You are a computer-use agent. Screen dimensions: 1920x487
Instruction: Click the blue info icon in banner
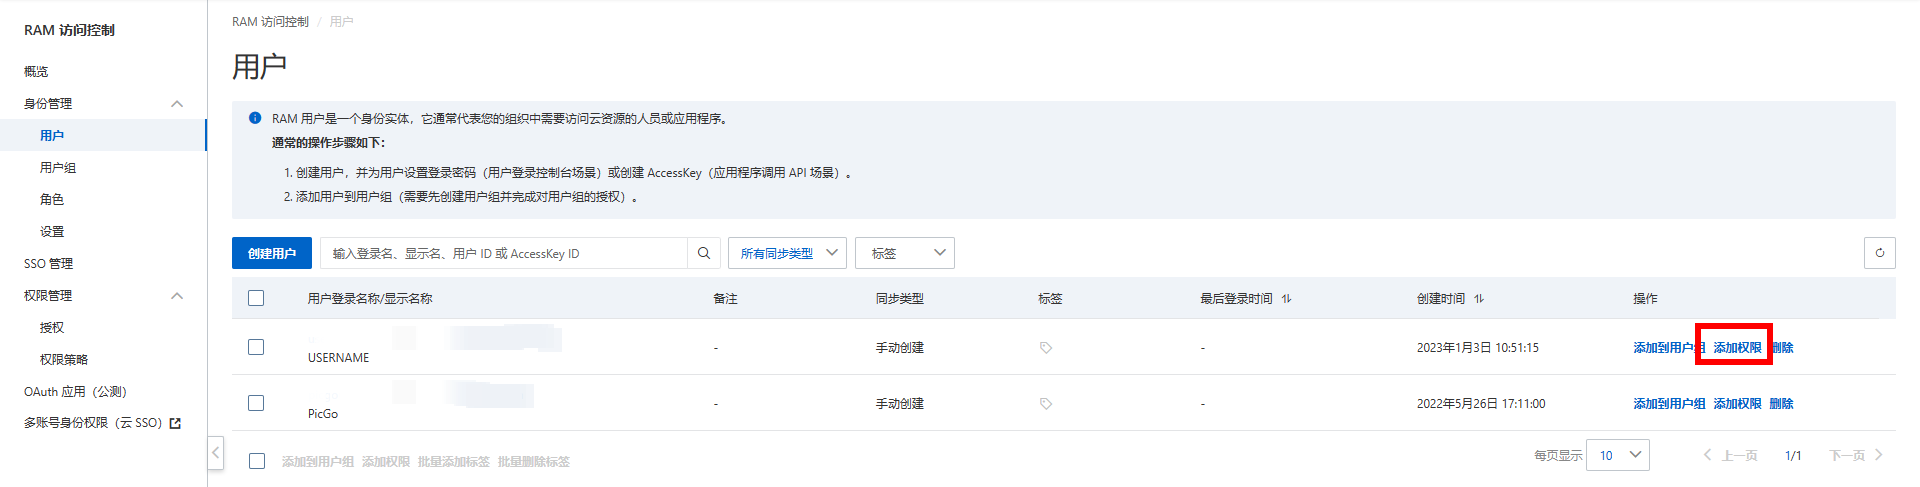[x=255, y=118]
